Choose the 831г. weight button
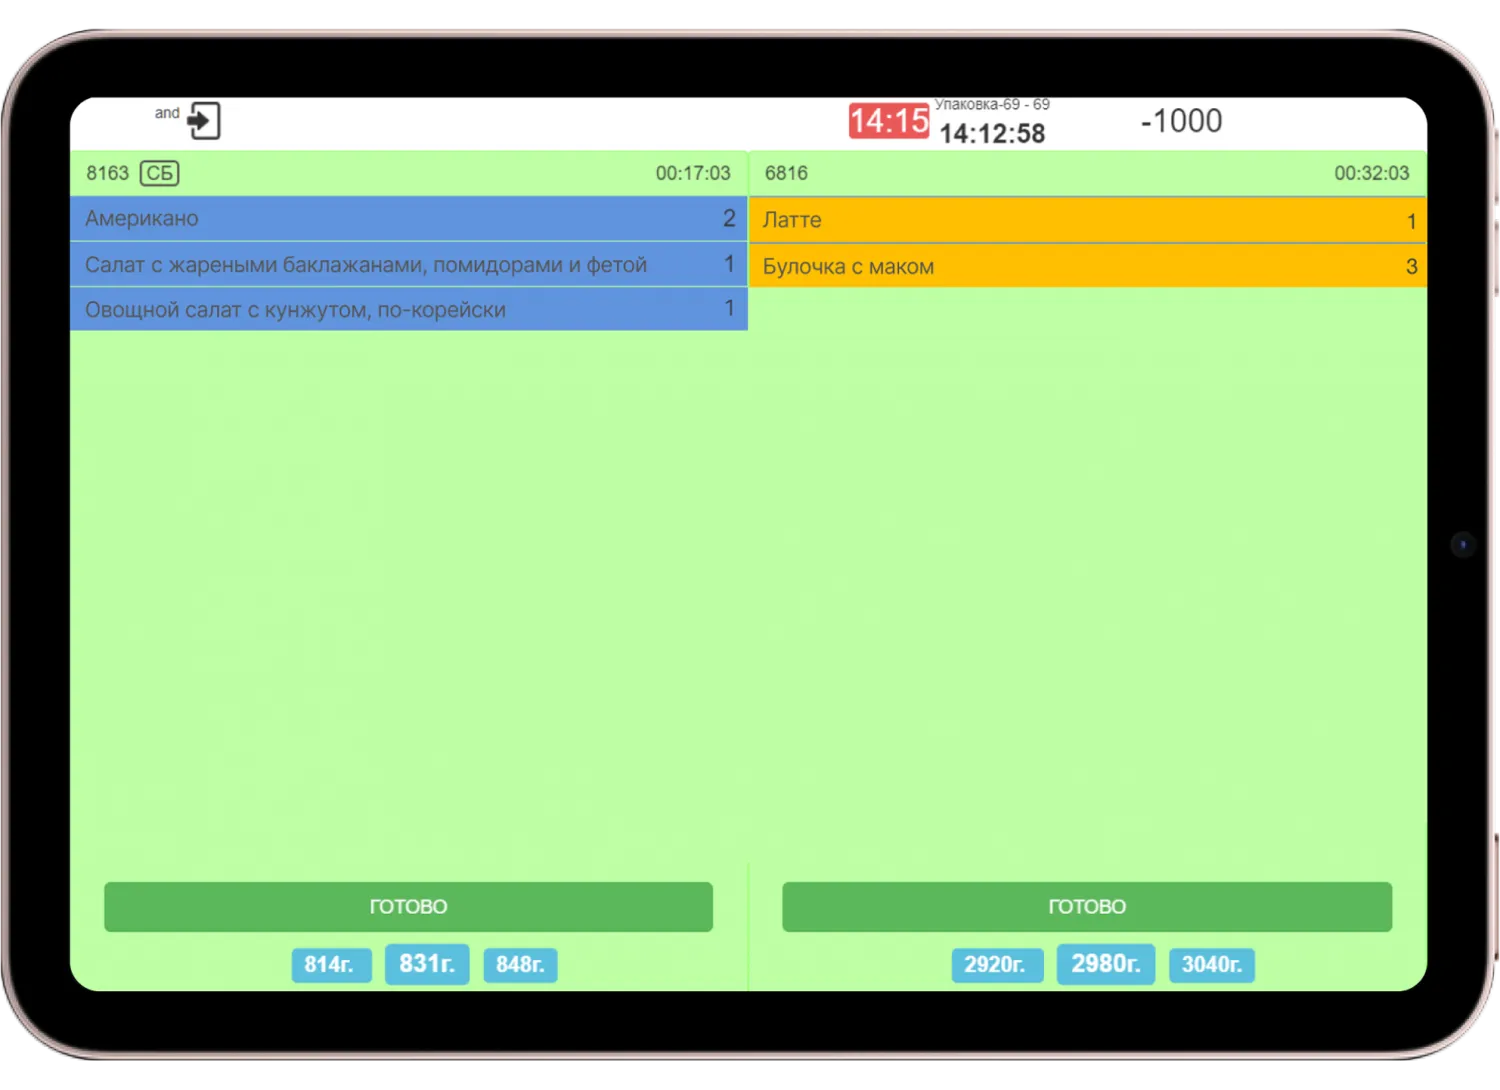Viewport: 1500px width, 1090px height. (x=427, y=964)
